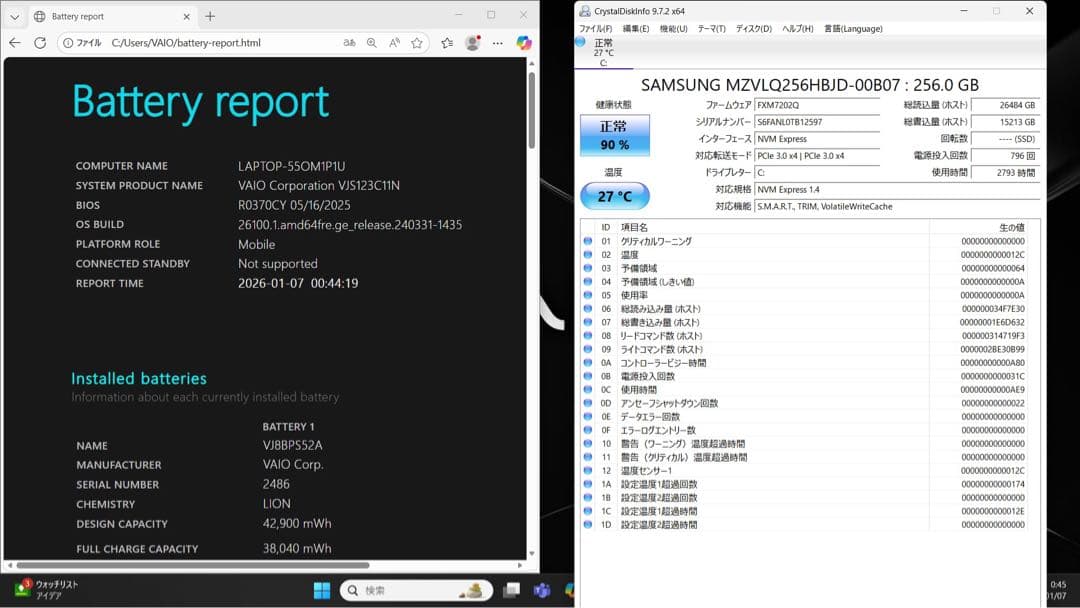The image size is (1080, 608).
Task: Click the Edge profile avatar icon
Action: tap(471, 43)
